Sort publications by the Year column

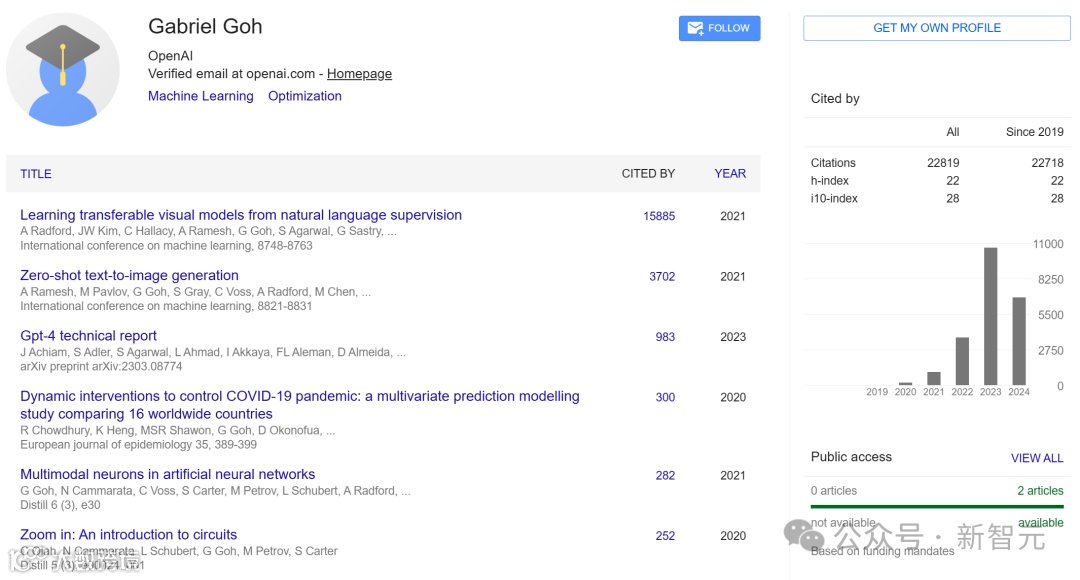pyautogui.click(x=730, y=174)
